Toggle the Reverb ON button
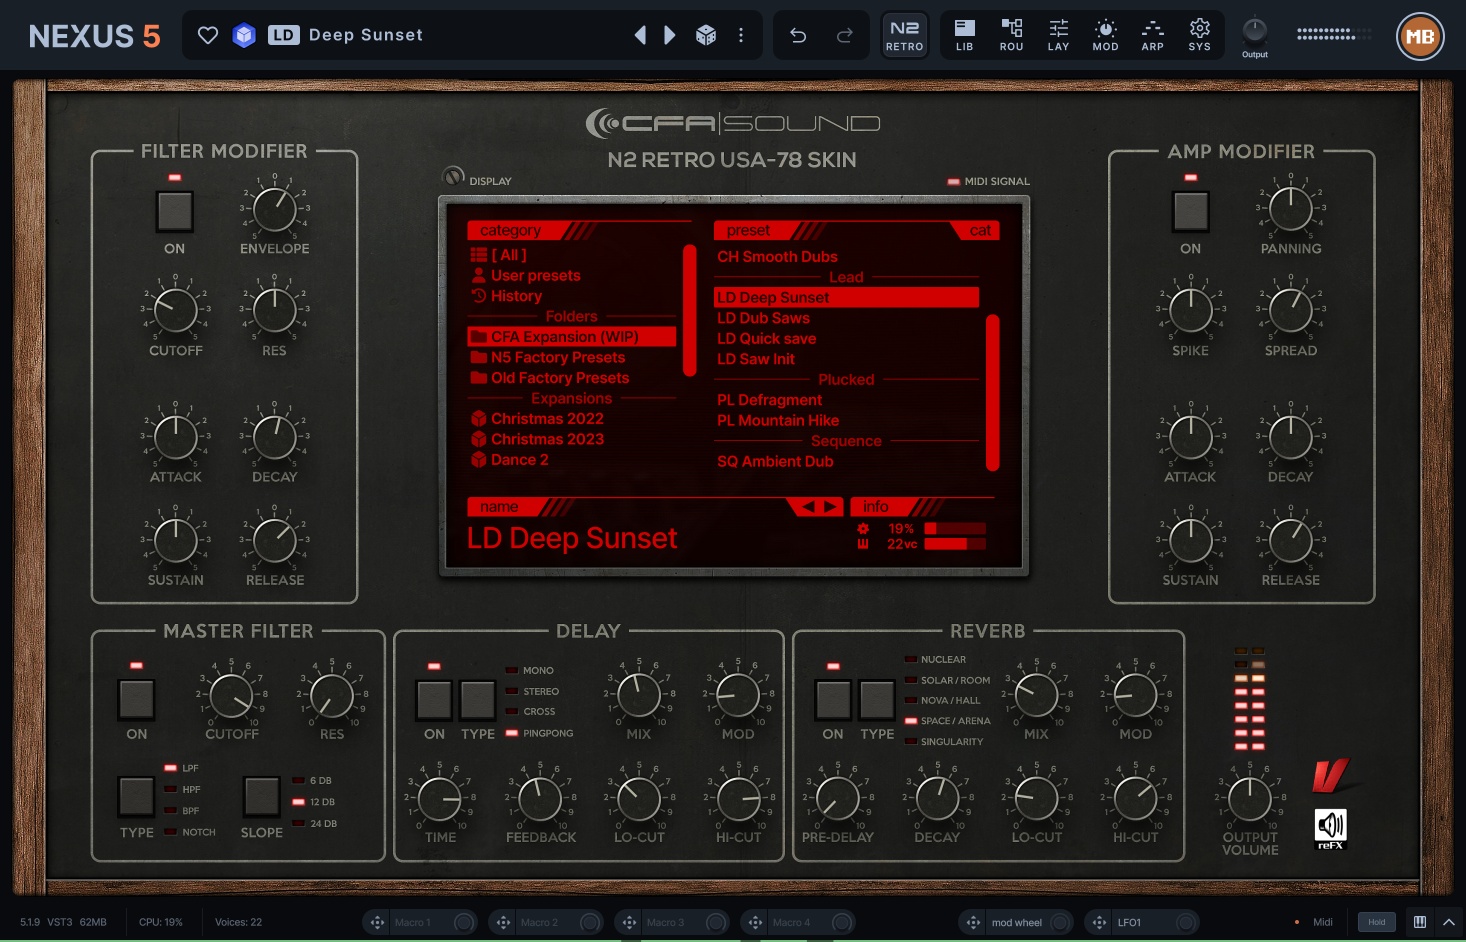Image resolution: width=1466 pixels, height=942 pixels. point(833,699)
